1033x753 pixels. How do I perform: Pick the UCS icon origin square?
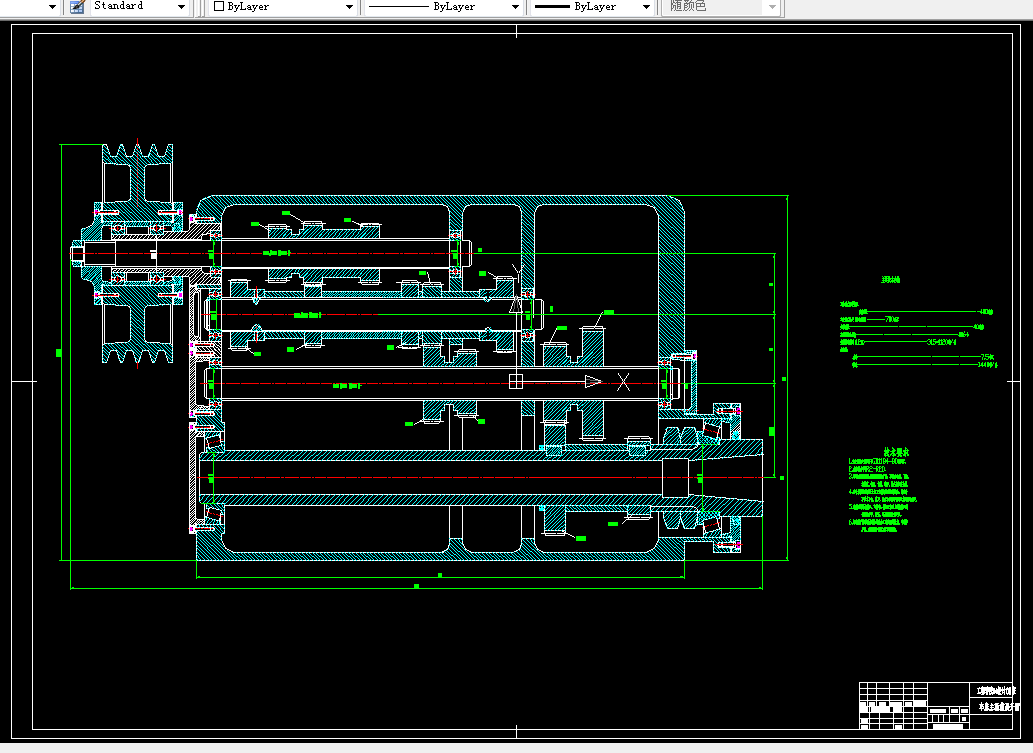click(516, 381)
